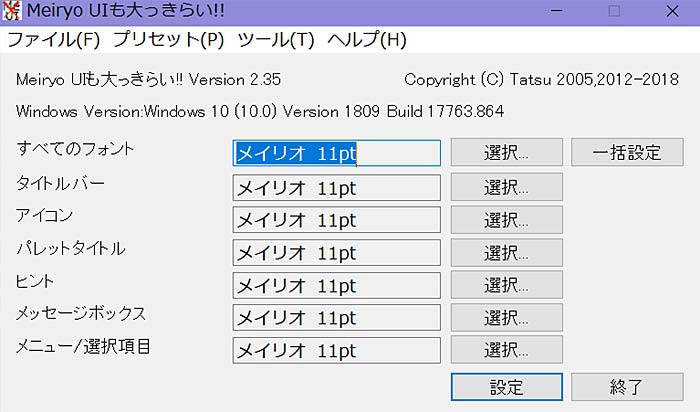Choose font for すべてのフォント via 選択...

(x=507, y=152)
